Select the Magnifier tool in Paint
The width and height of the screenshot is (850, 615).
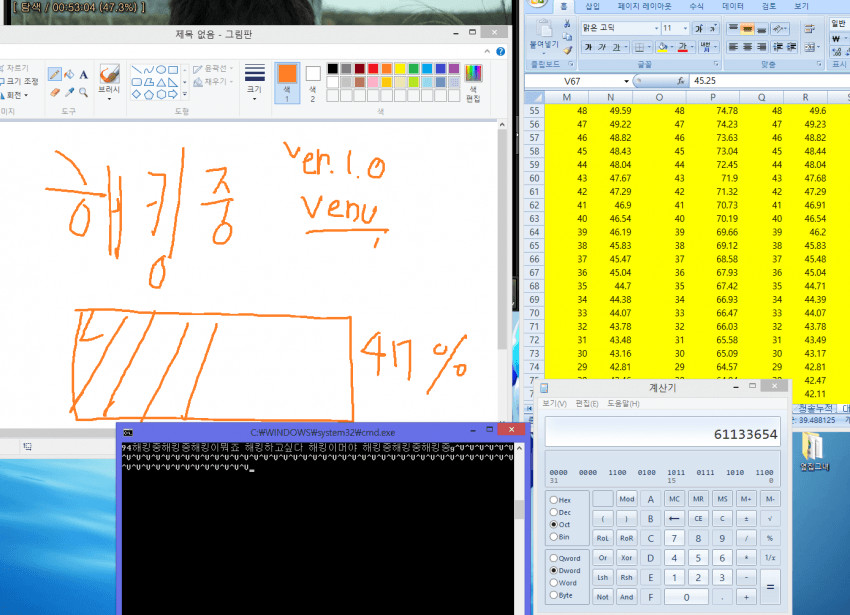(x=83, y=92)
